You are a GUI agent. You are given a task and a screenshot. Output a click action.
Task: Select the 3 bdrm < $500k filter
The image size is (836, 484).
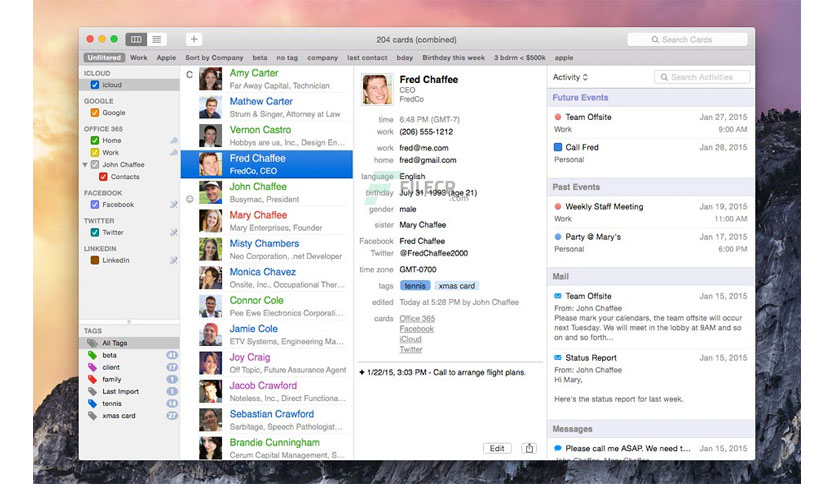520,58
